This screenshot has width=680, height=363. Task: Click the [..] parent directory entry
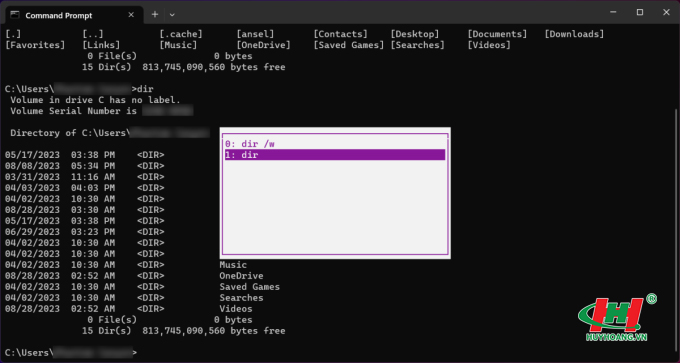point(93,34)
